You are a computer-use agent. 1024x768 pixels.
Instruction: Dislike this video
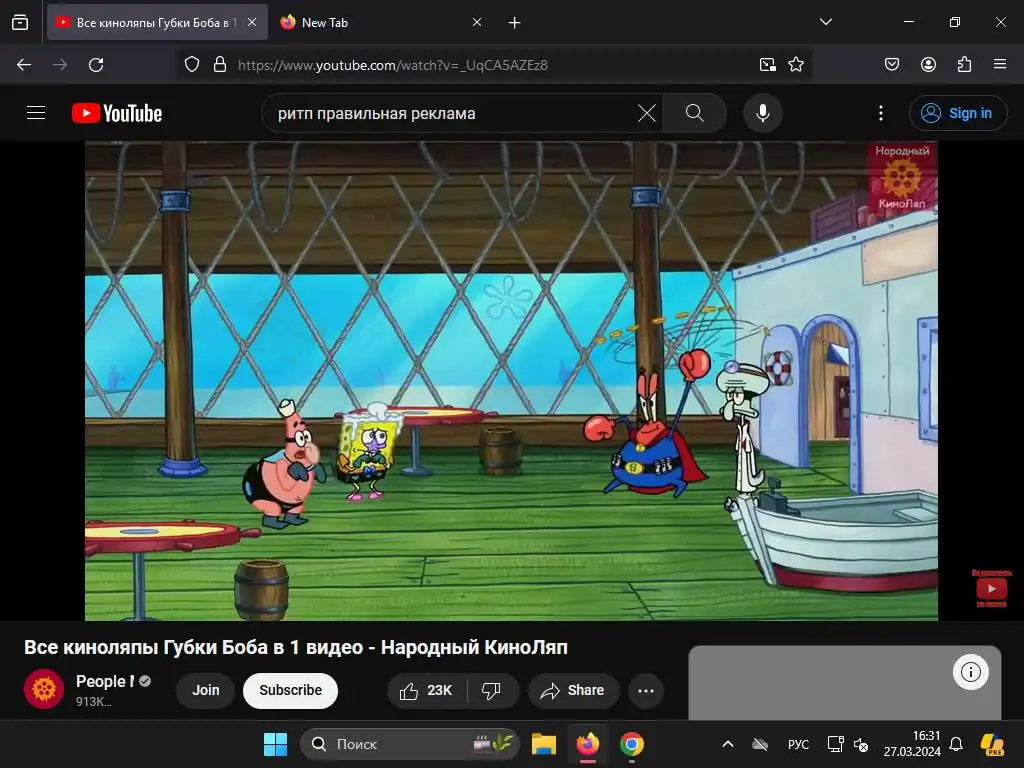[492, 690]
